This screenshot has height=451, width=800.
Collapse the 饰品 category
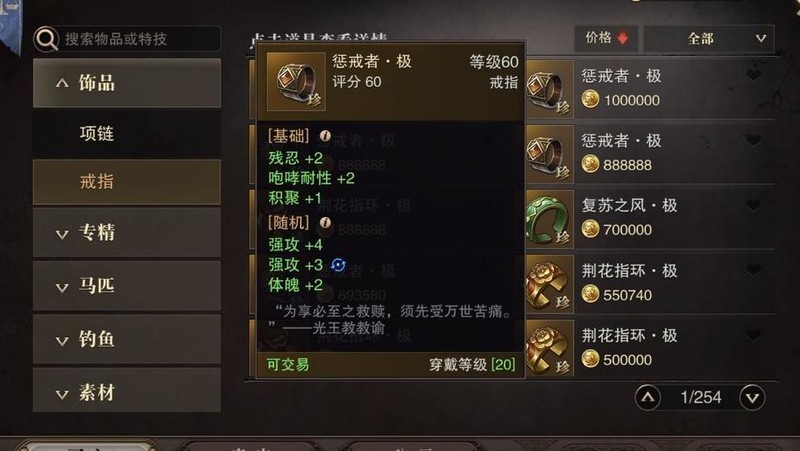tap(127, 83)
